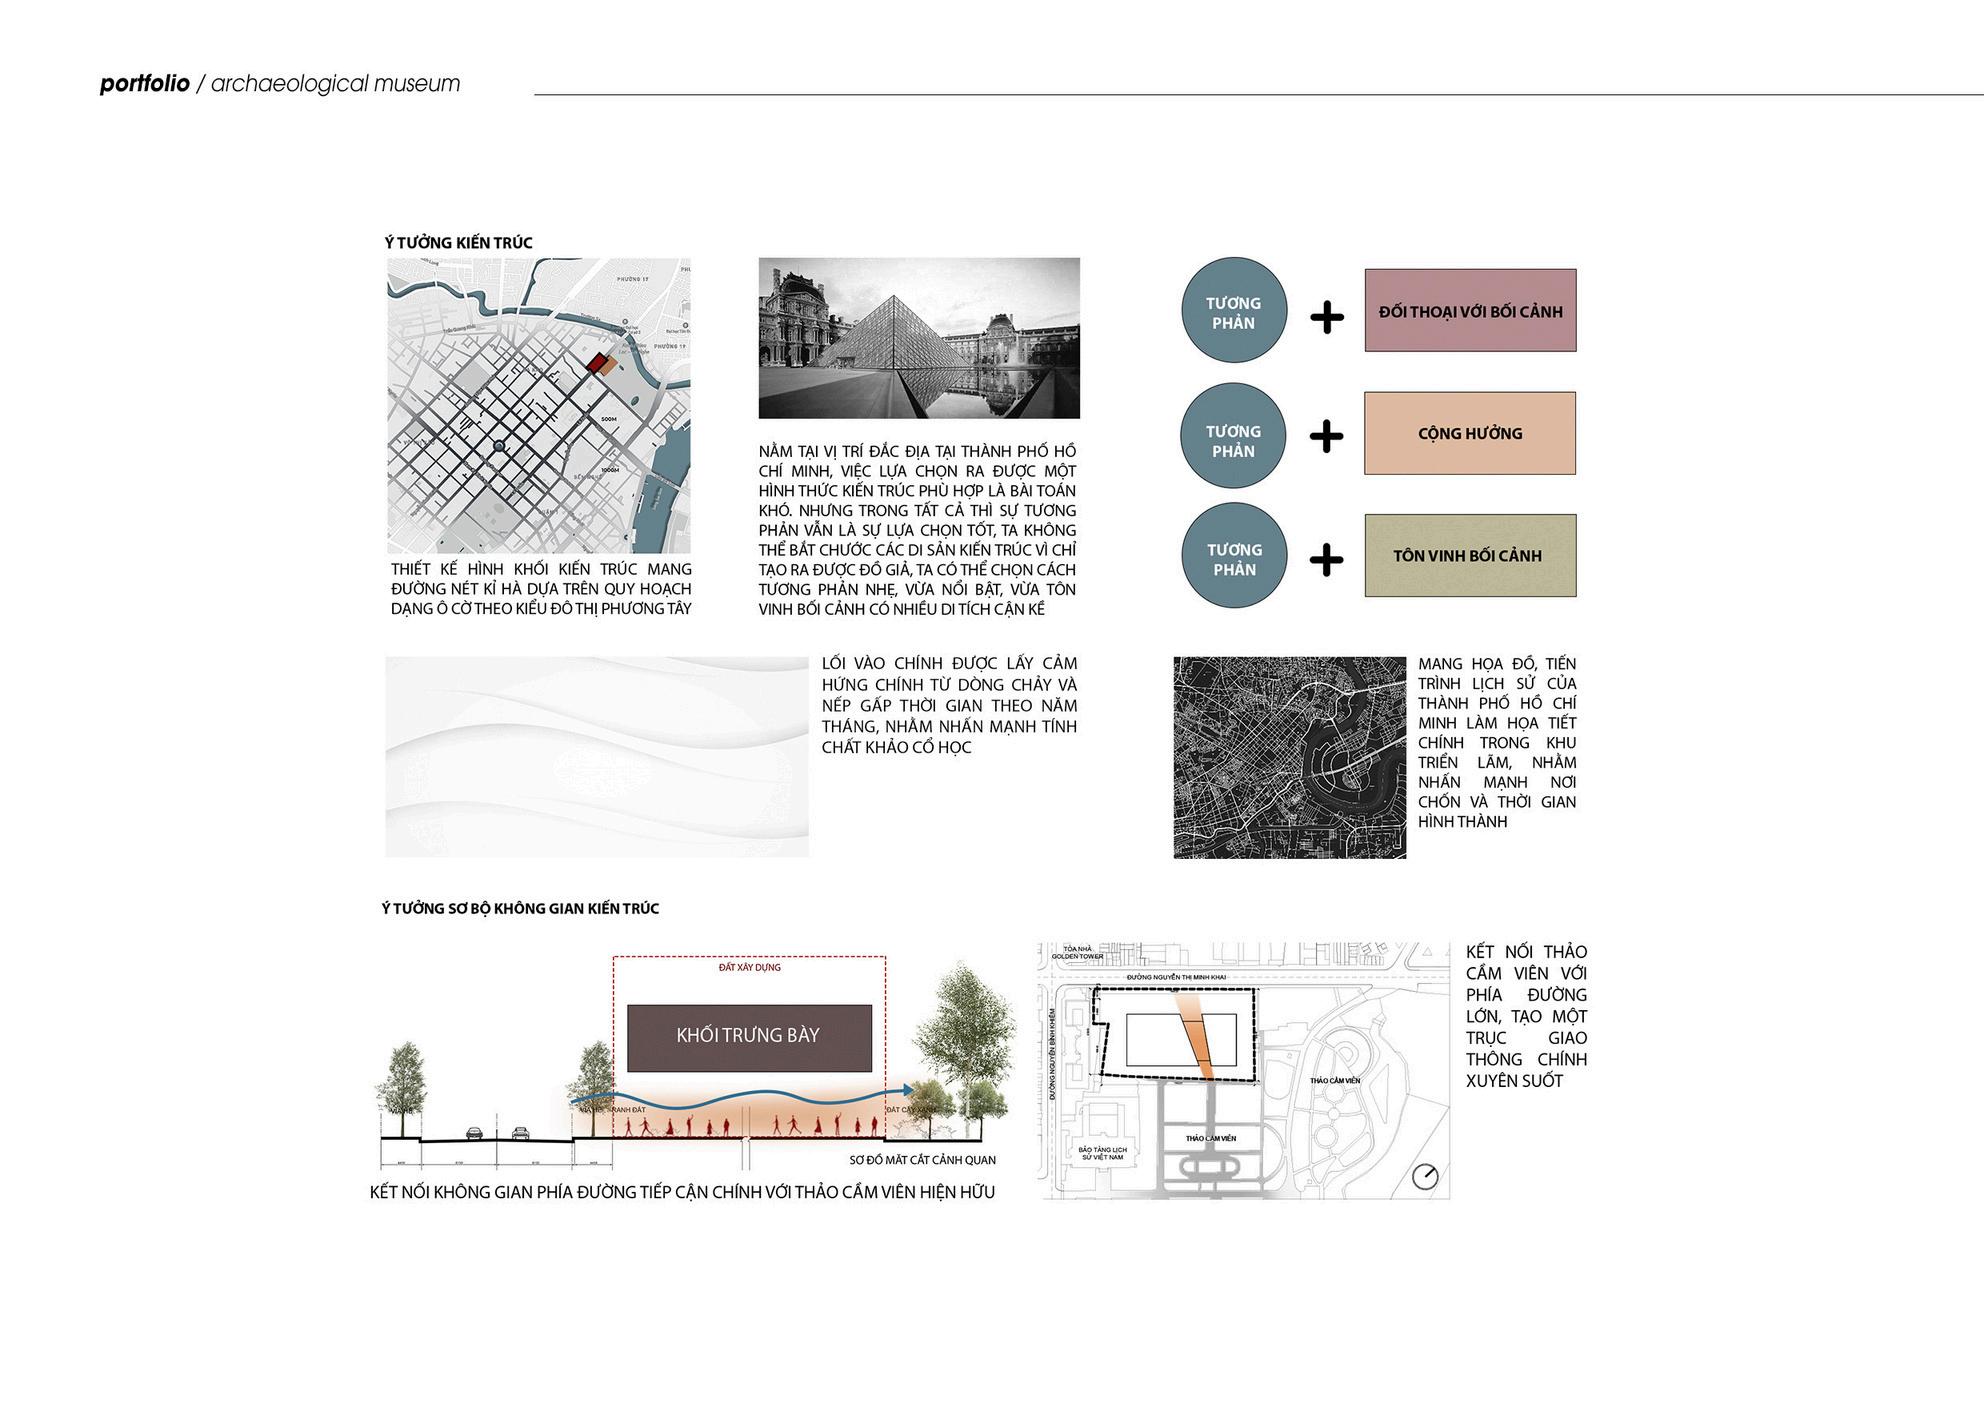Screen dimensions: 1984x1404
Task: Click the compass icon on site plan
Action: click(x=1425, y=1176)
